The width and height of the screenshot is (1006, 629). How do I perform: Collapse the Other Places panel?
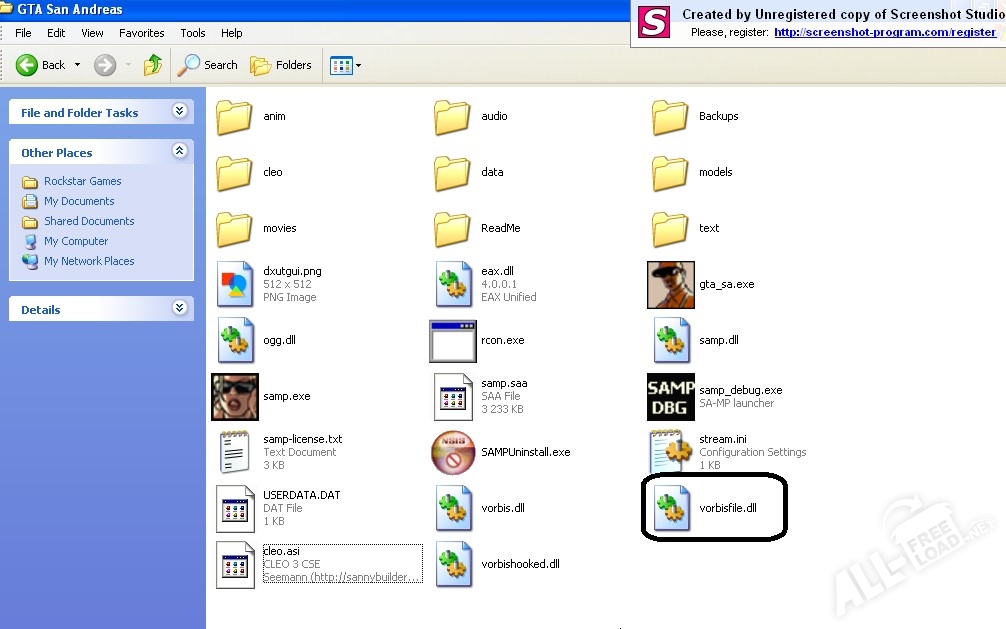[x=180, y=152]
